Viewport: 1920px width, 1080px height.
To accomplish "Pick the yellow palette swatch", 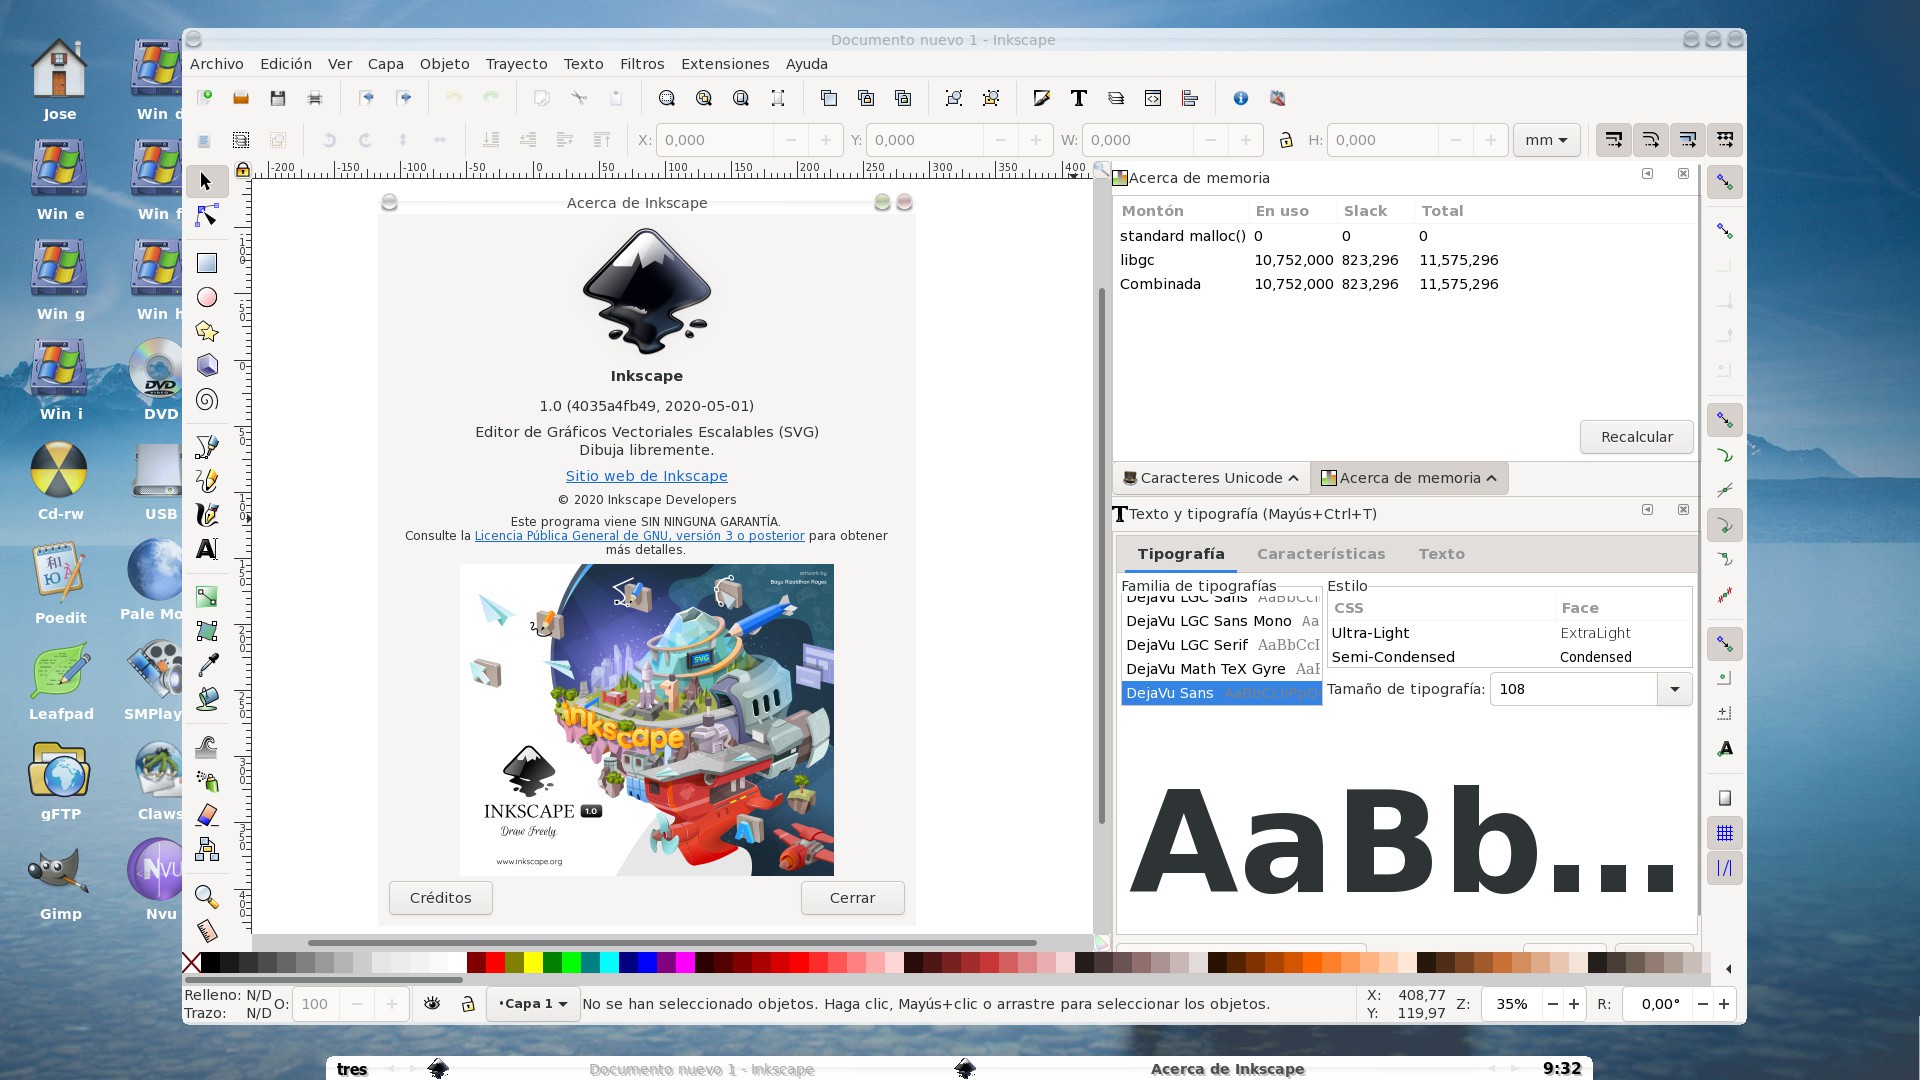I will [x=533, y=963].
